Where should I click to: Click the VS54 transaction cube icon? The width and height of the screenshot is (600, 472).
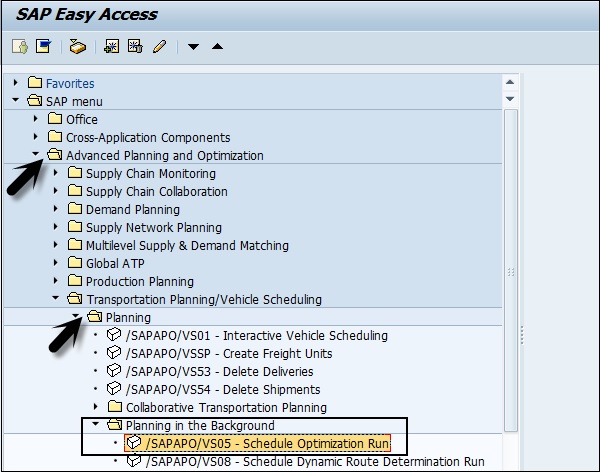(114, 389)
